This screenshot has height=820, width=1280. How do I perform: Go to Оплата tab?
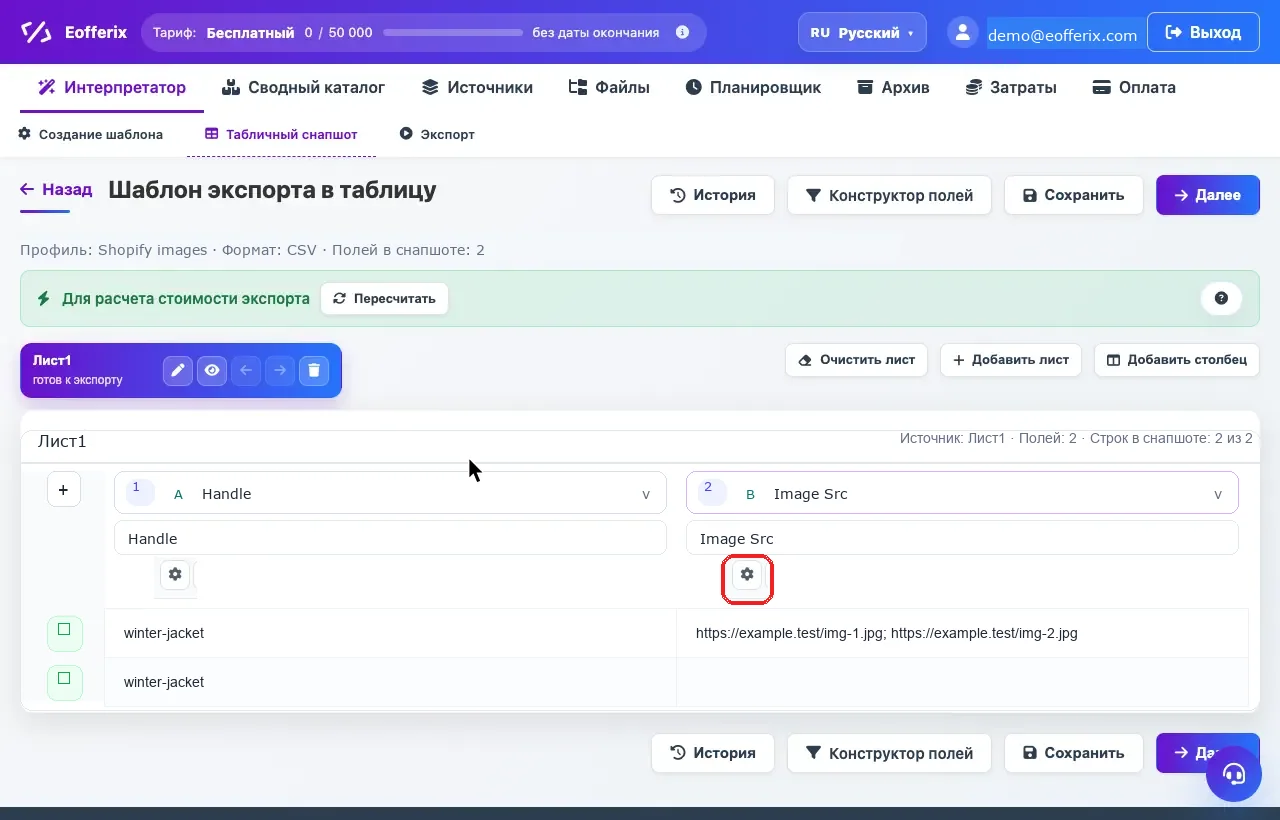point(1134,88)
